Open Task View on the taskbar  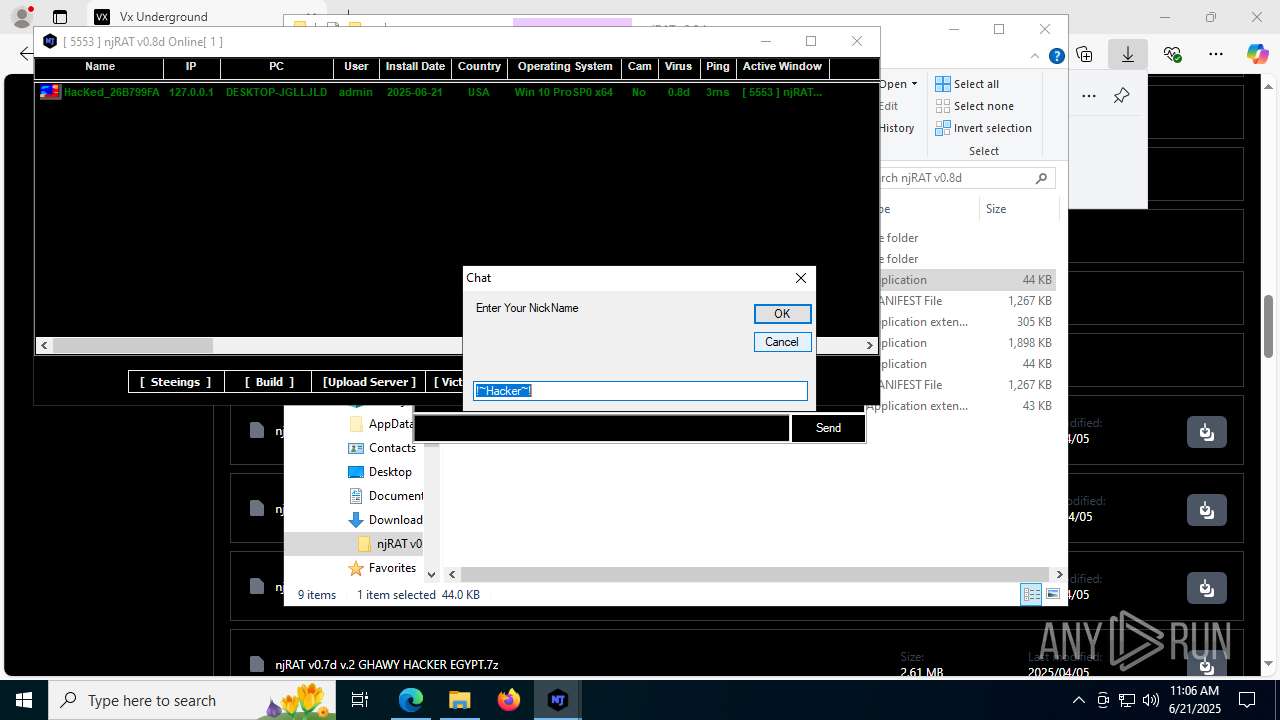[x=361, y=700]
